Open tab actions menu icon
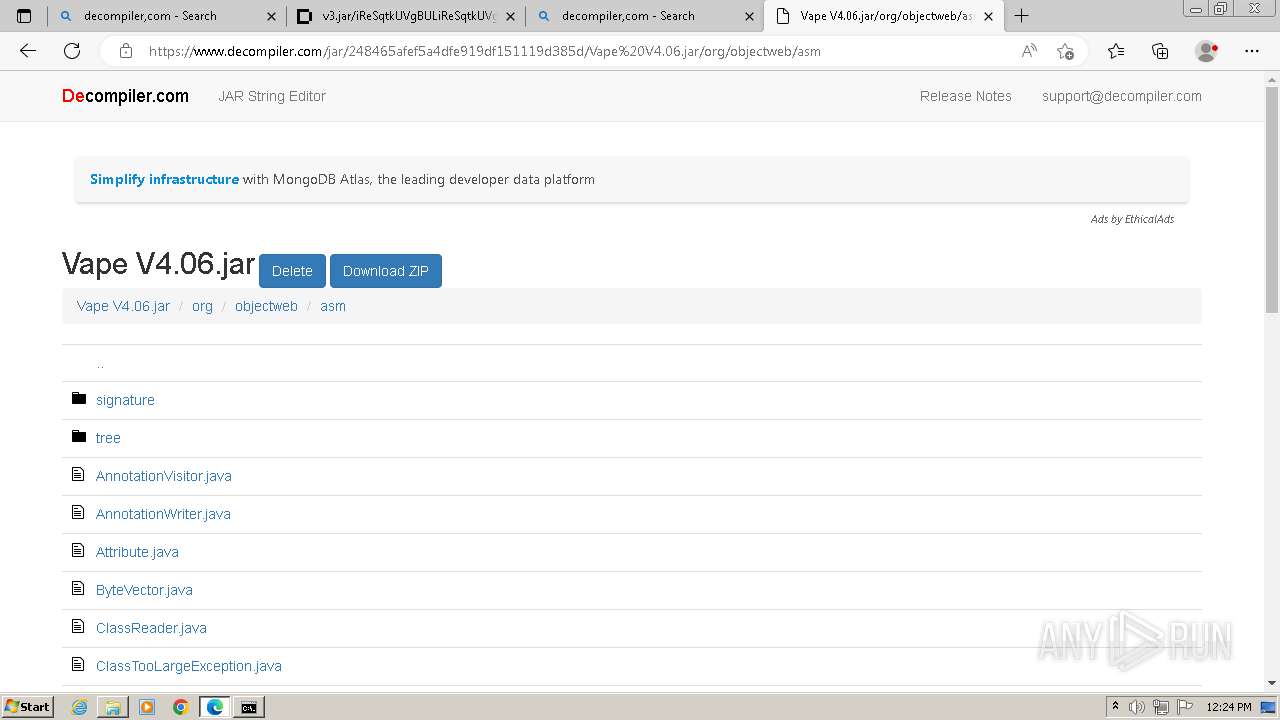 click(x=24, y=16)
